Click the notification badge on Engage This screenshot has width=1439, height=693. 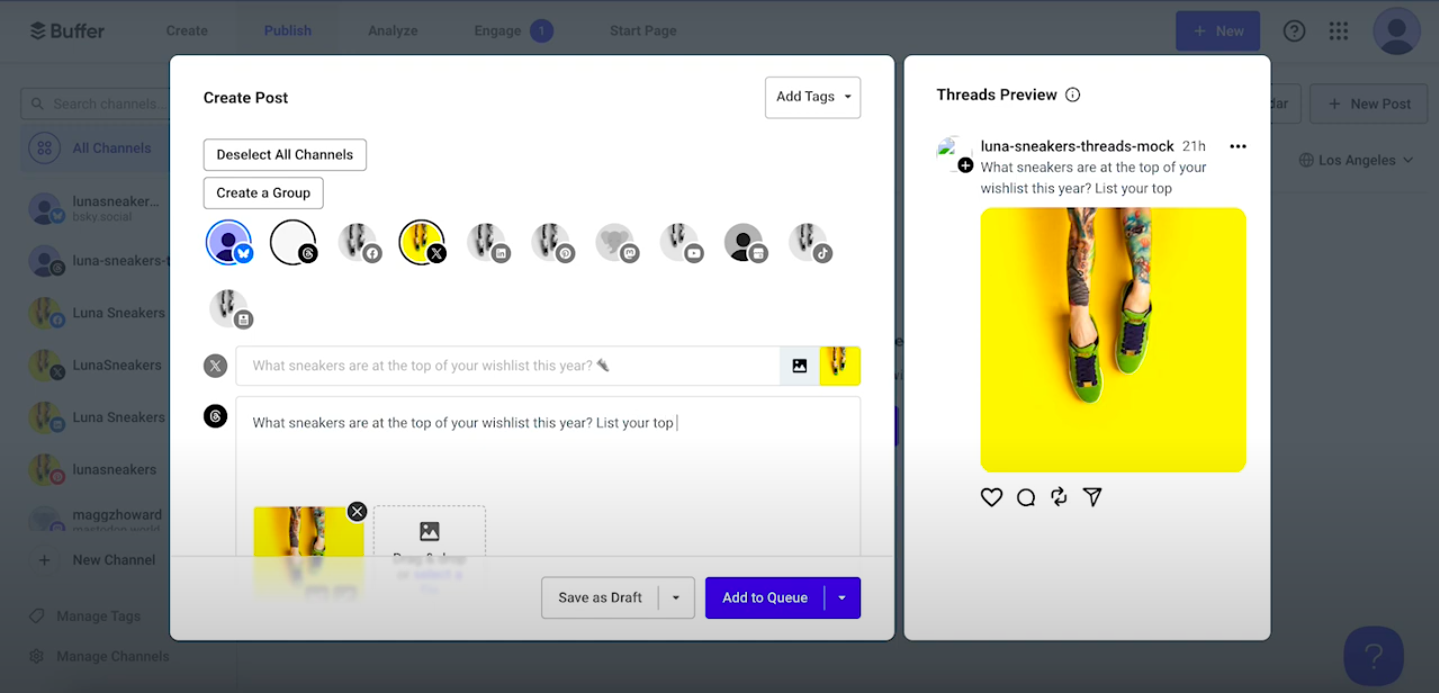[541, 31]
